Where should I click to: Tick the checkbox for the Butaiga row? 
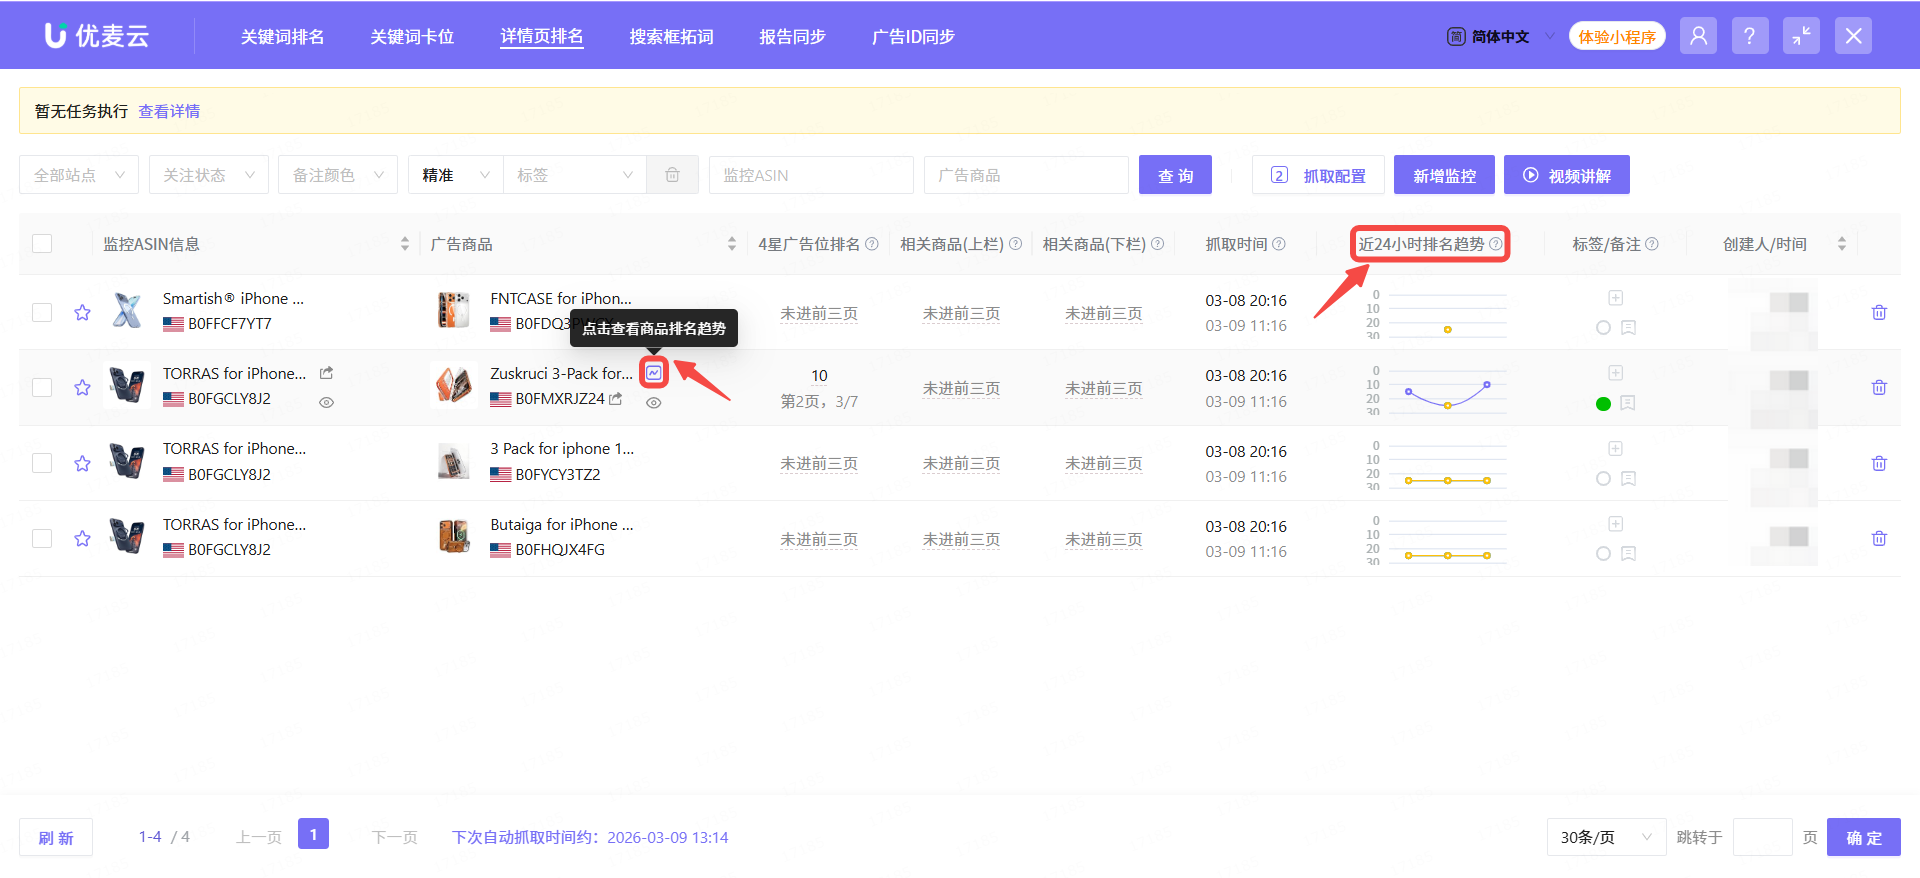pos(42,538)
